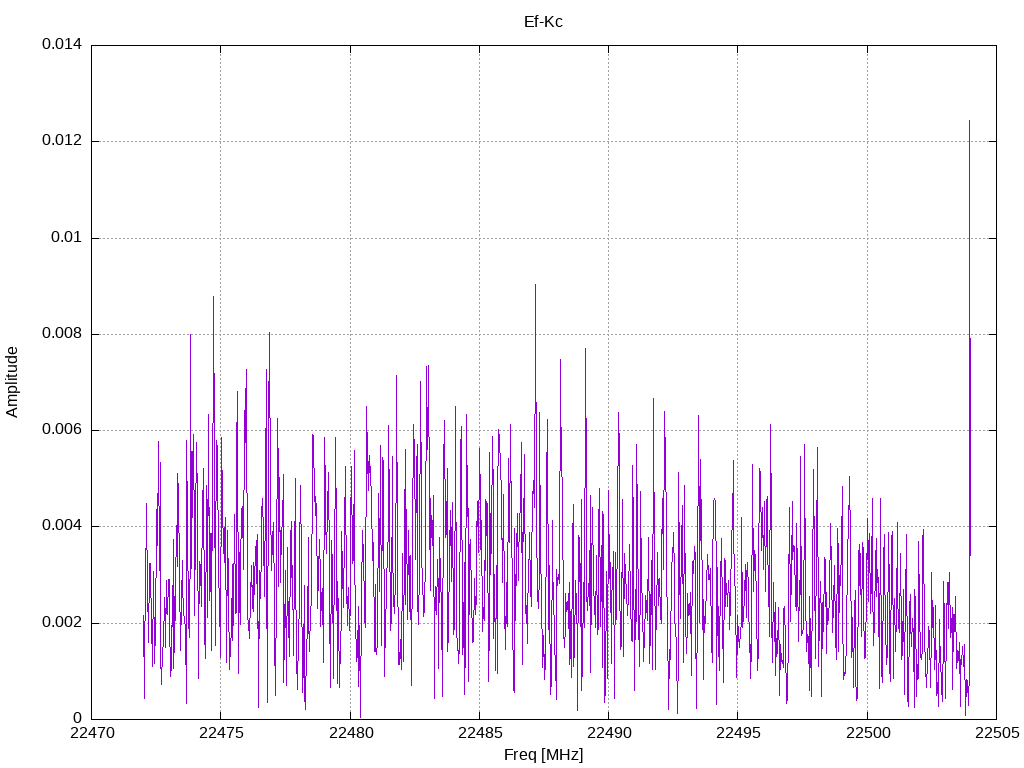Select the 0.008 y-axis tick label
The image size is (1024, 768).
[61, 334]
